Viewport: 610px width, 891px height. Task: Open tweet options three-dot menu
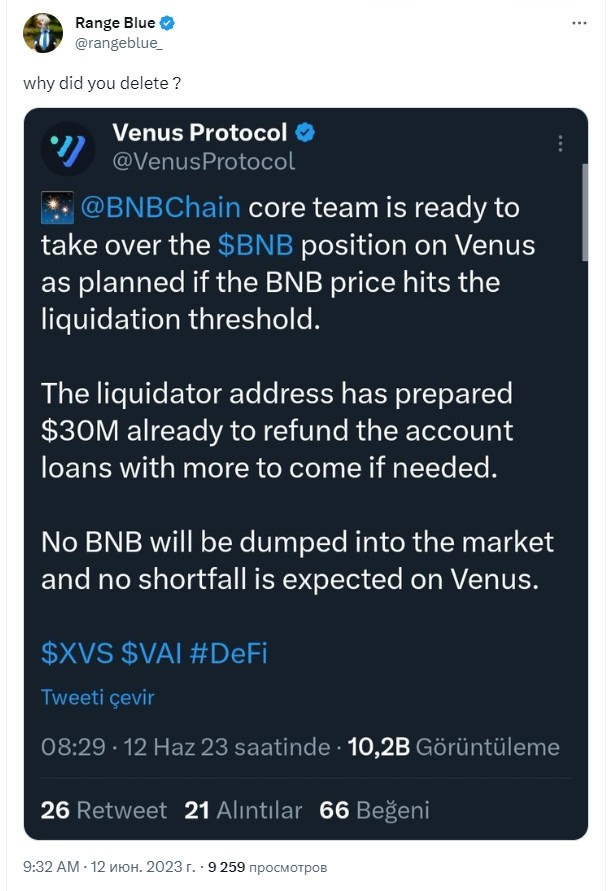(x=579, y=23)
